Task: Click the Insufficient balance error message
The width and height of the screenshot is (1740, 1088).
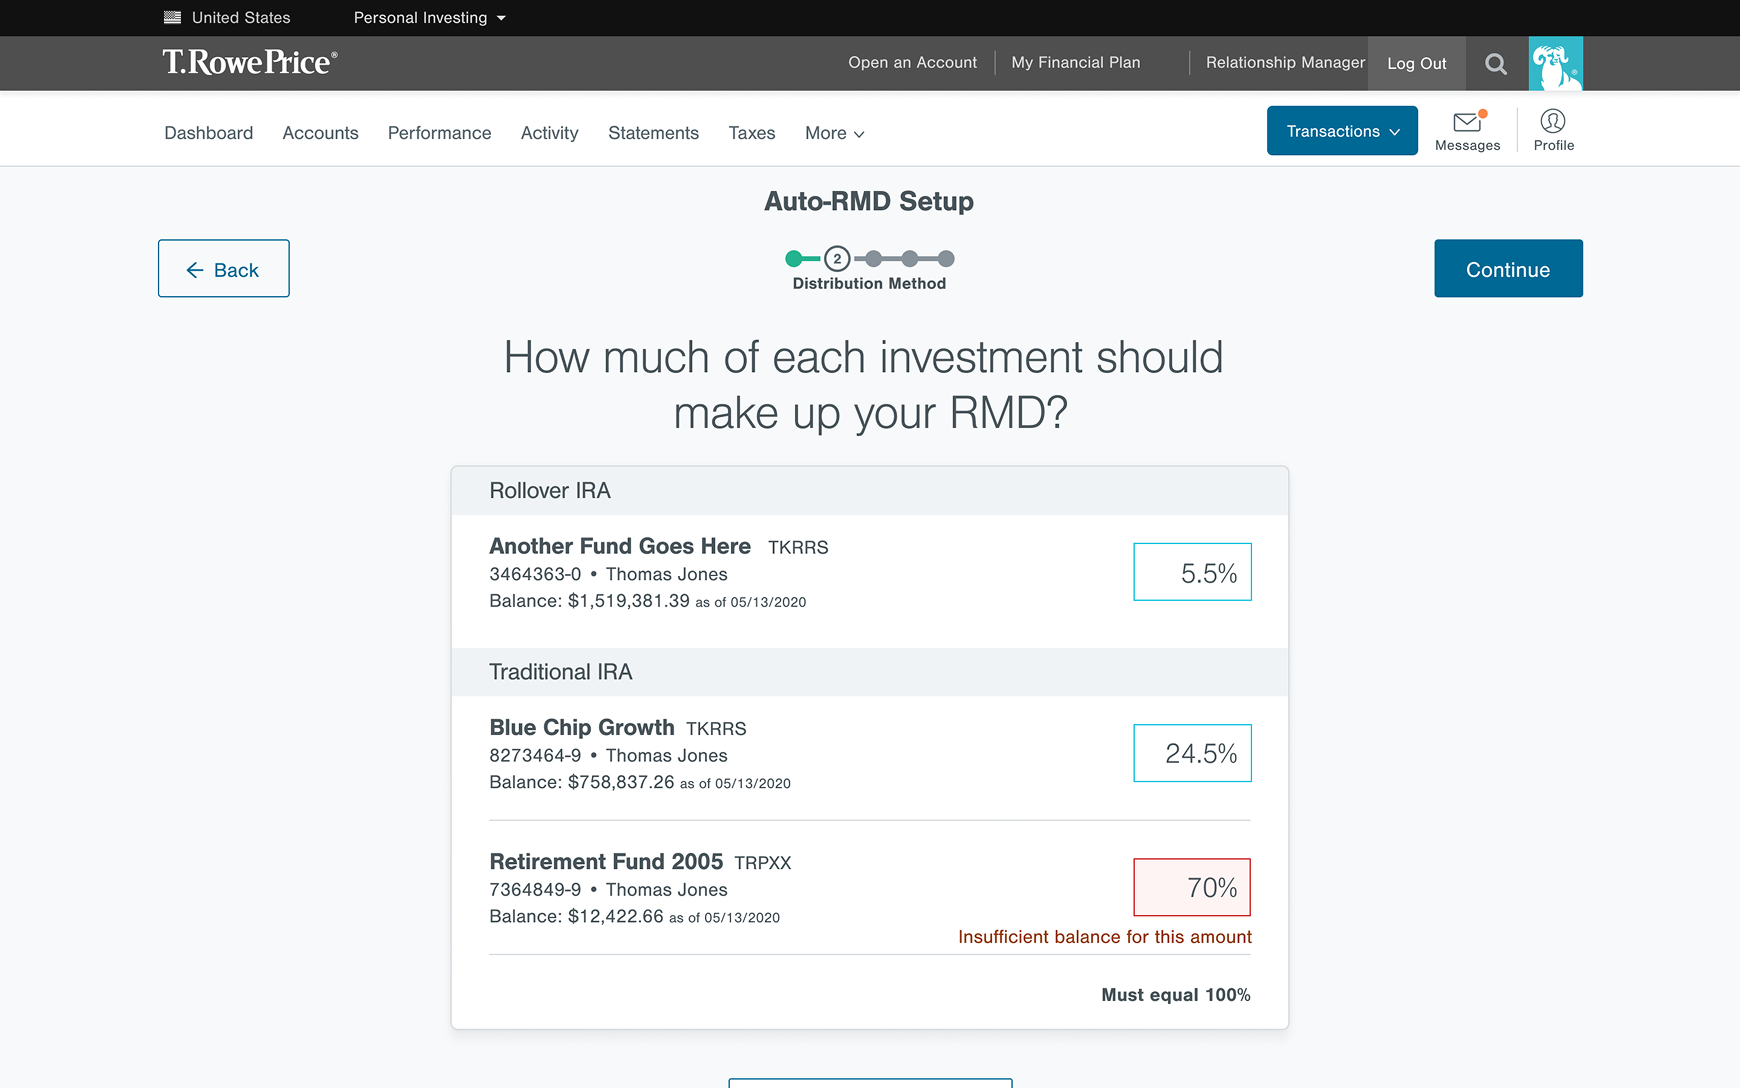Action: [x=1105, y=937]
